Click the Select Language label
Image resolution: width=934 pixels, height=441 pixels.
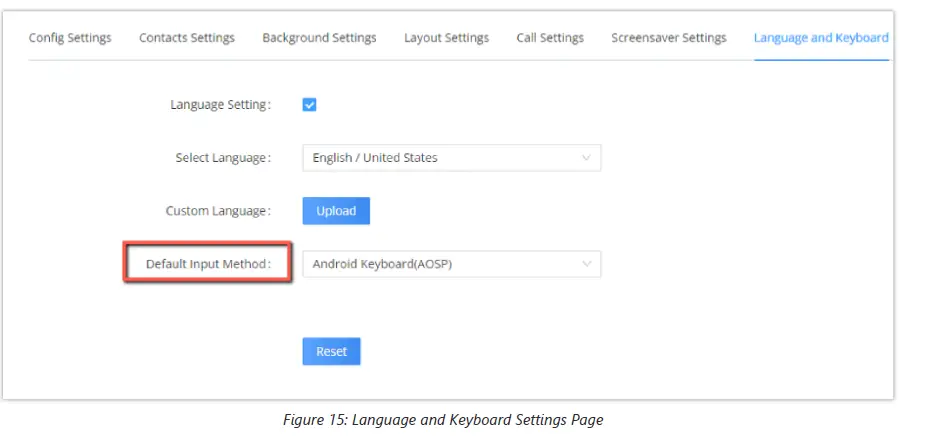222,158
